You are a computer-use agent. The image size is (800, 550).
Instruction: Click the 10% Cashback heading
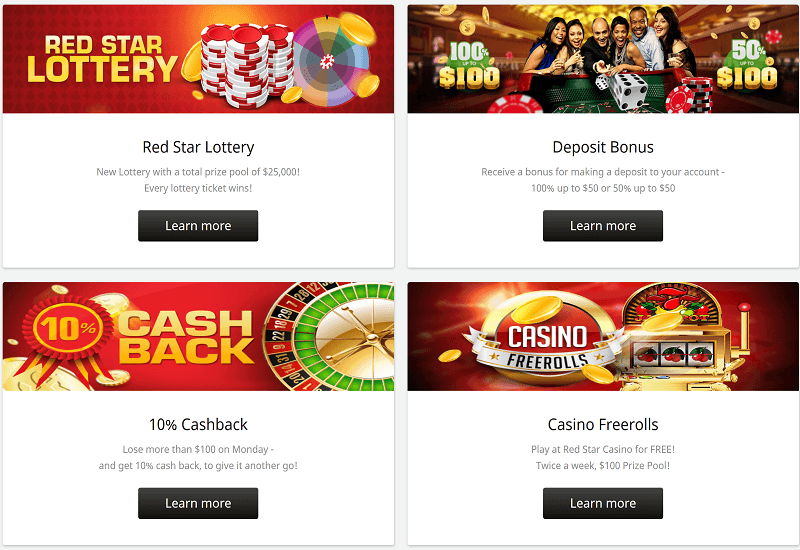(x=198, y=424)
